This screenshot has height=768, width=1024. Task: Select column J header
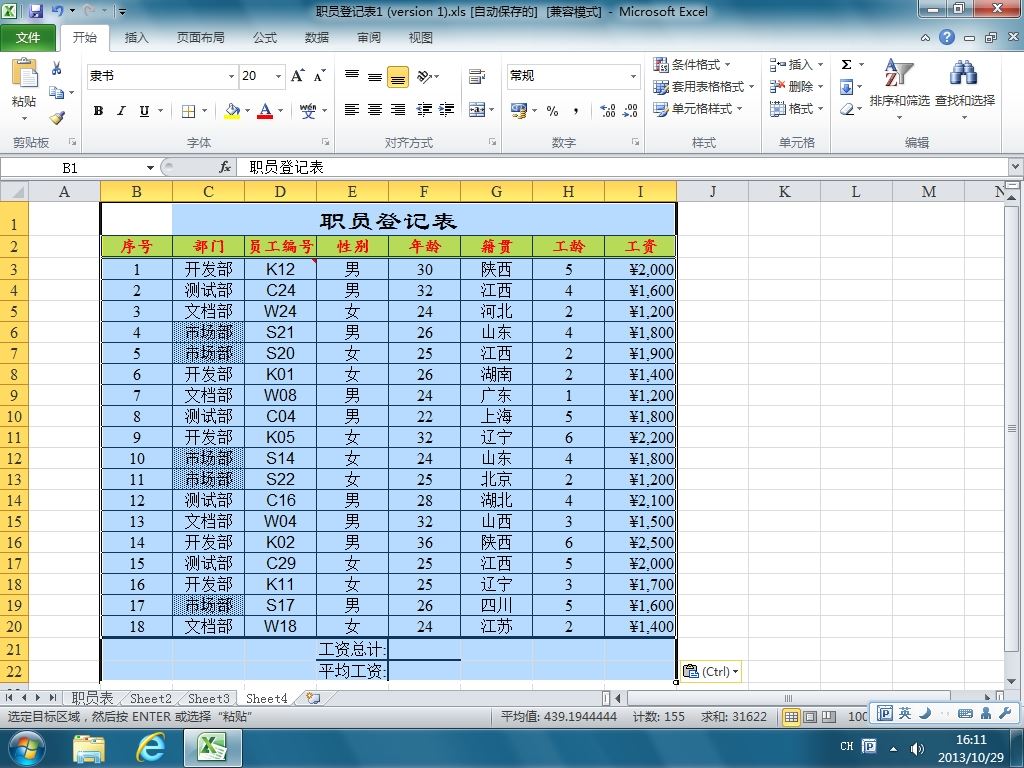(712, 191)
